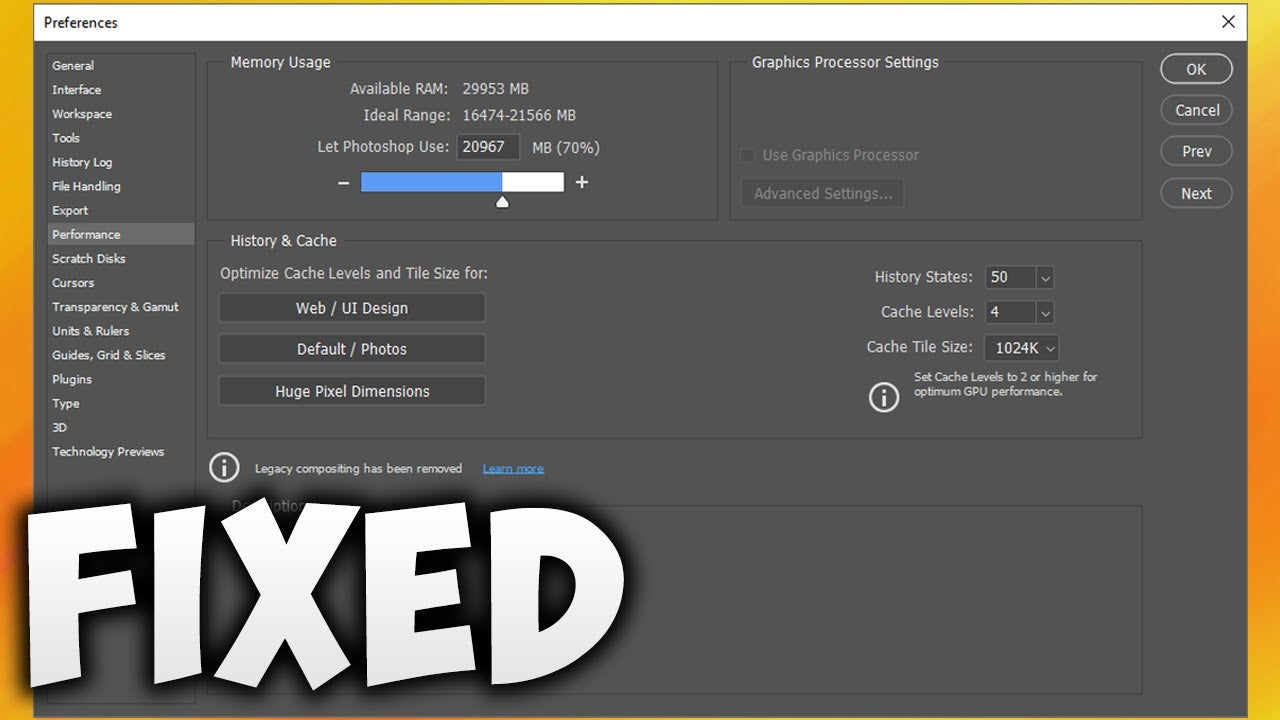
Task: Click the Huge Pixel Dimensions button
Action: click(352, 391)
